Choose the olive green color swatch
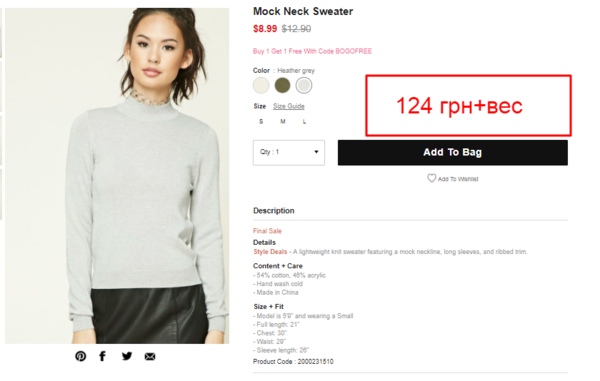The image size is (600, 381). [282, 85]
